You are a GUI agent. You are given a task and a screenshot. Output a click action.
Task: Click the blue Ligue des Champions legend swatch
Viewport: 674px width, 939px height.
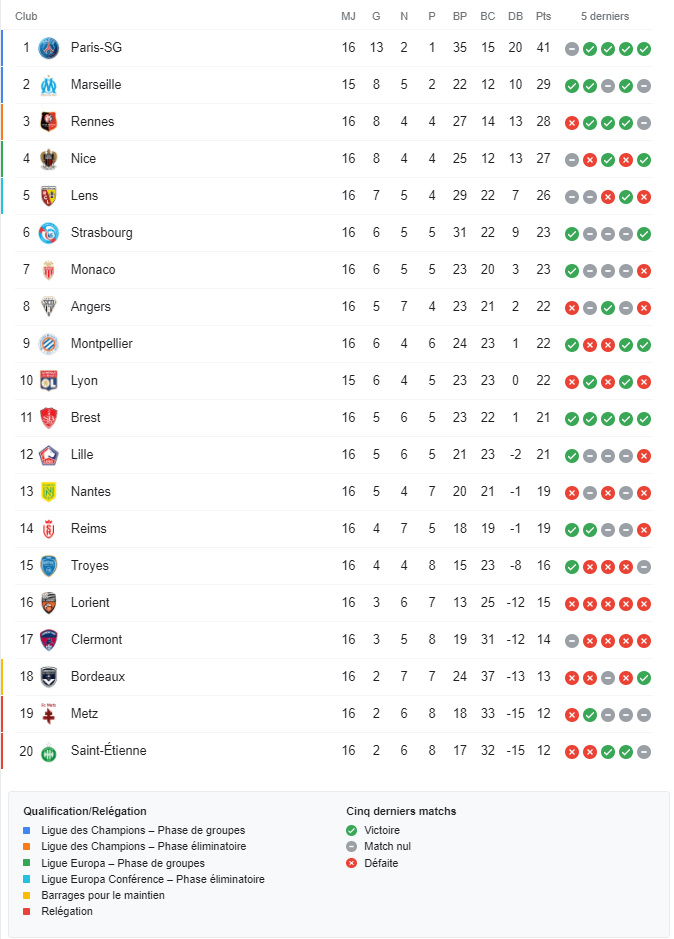point(28,831)
